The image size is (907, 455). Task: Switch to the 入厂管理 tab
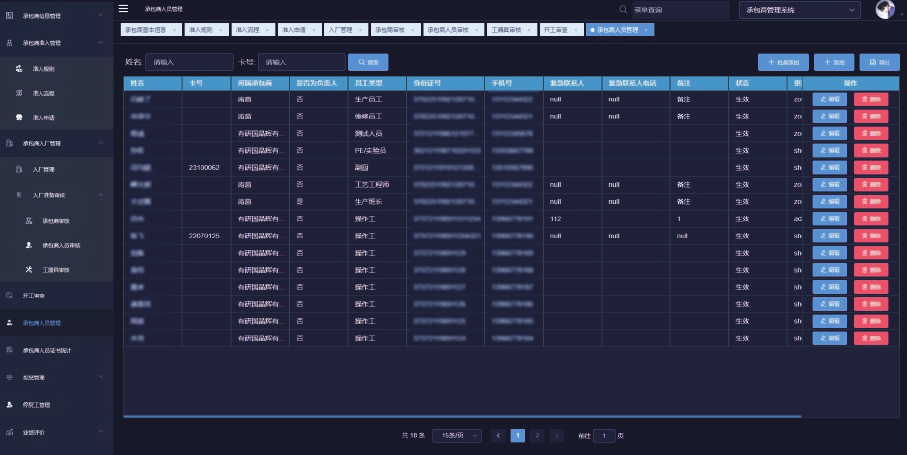(x=341, y=30)
